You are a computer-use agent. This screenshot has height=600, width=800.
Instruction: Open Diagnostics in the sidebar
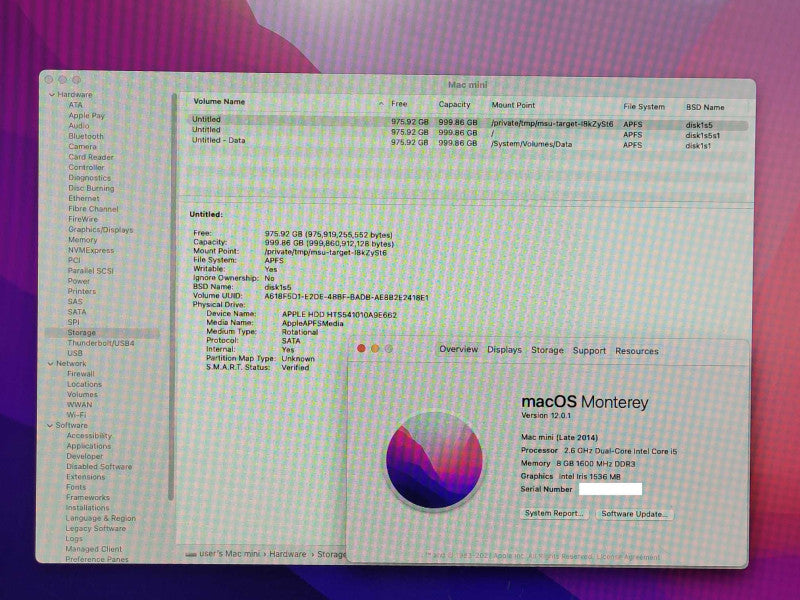(89, 178)
